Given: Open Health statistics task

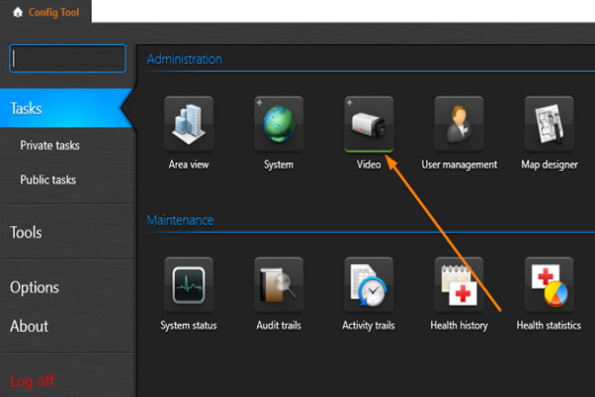Looking at the screenshot, I should (549, 285).
